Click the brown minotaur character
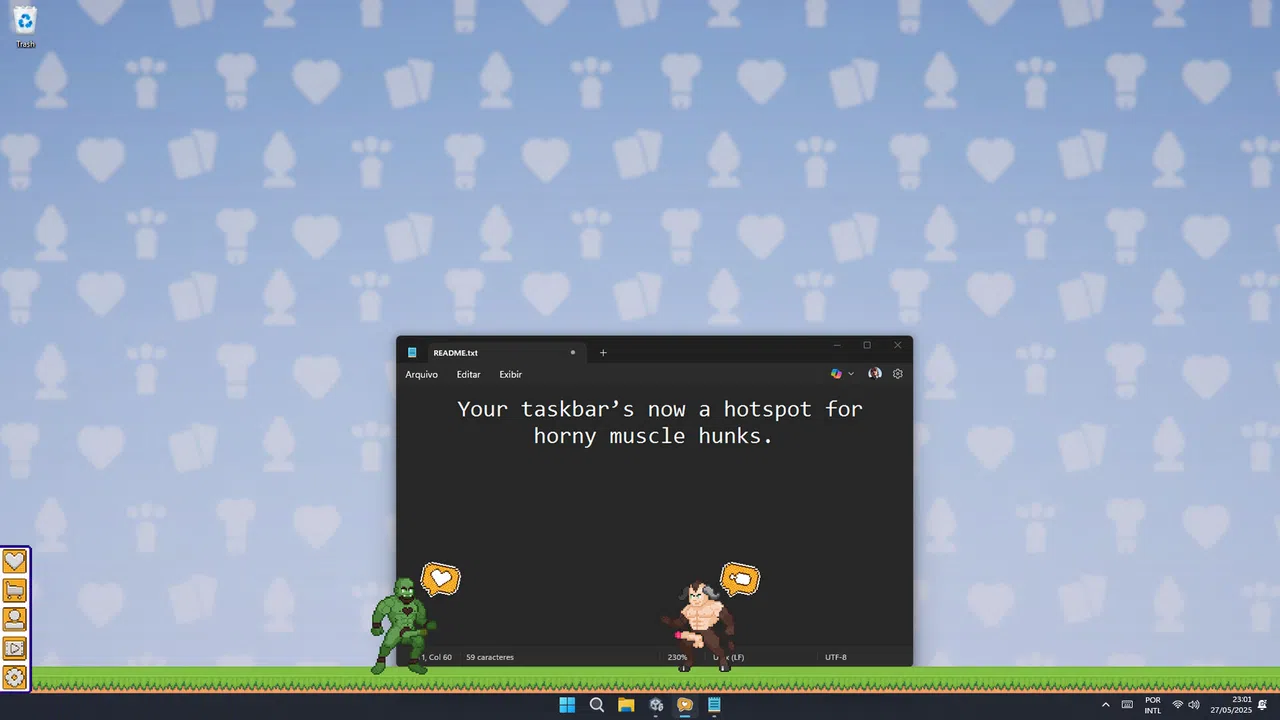The width and height of the screenshot is (1280, 720). pyautogui.click(x=699, y=625)
